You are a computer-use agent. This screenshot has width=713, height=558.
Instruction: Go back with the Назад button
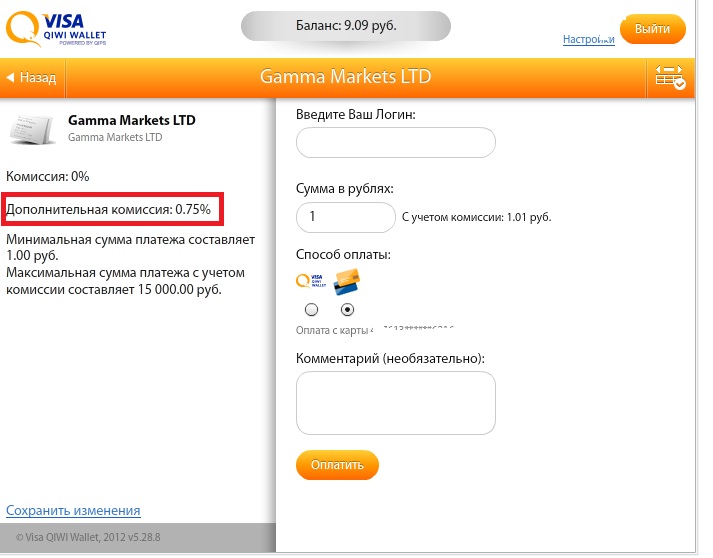[x=32, y=77]
